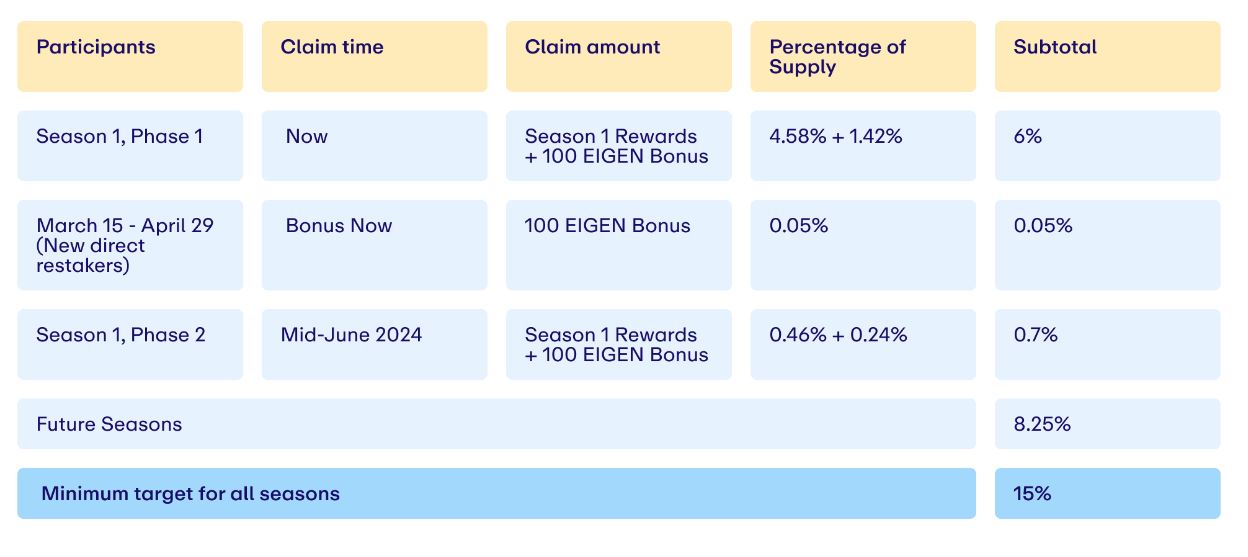This screenshot has width=1248, height=557.
Task: Select the Season 1, Phase 2 cell
Action: [130, 344]
